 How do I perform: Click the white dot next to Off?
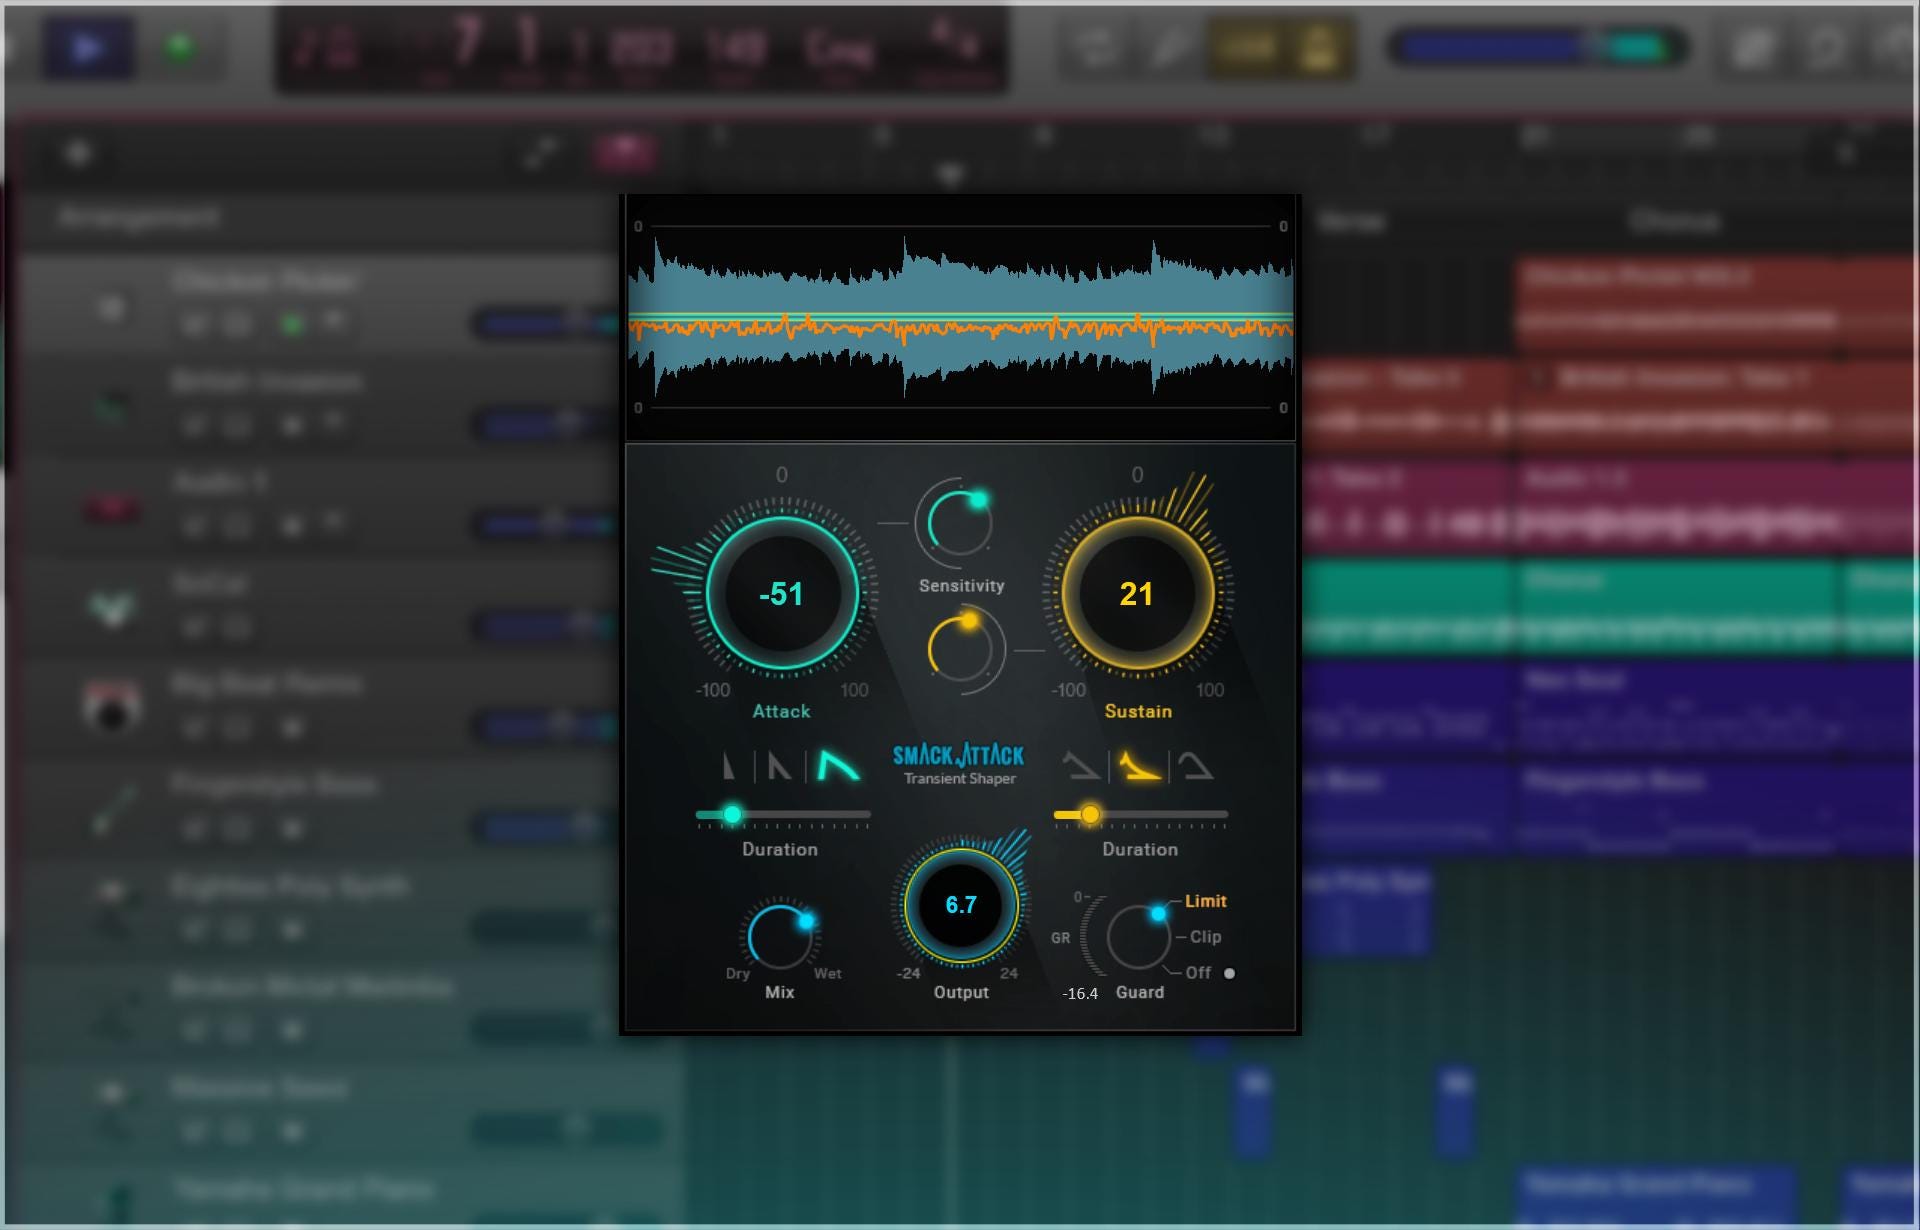1229,973
